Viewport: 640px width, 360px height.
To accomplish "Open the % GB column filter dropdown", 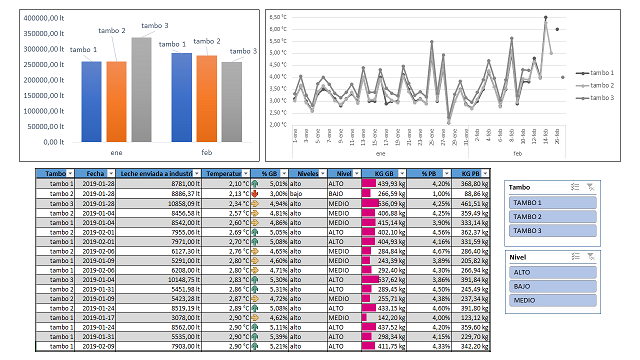I will (284, 173).
